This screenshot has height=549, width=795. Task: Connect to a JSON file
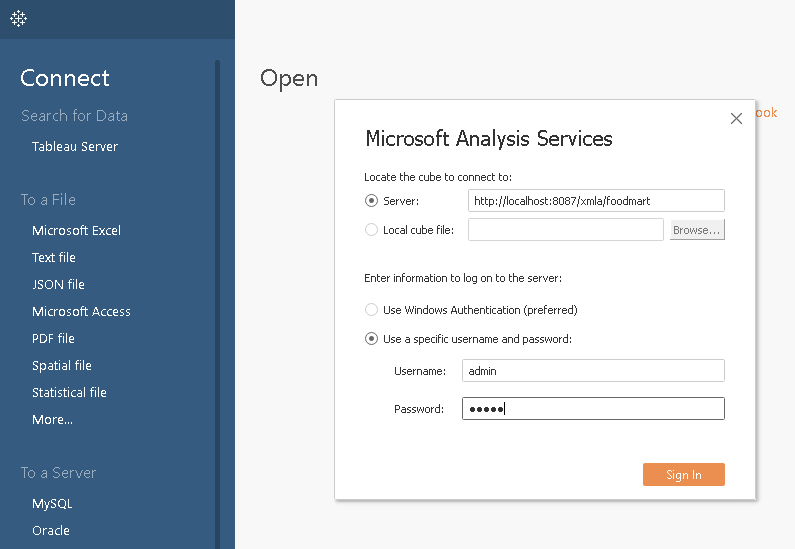tap(58, 284)
